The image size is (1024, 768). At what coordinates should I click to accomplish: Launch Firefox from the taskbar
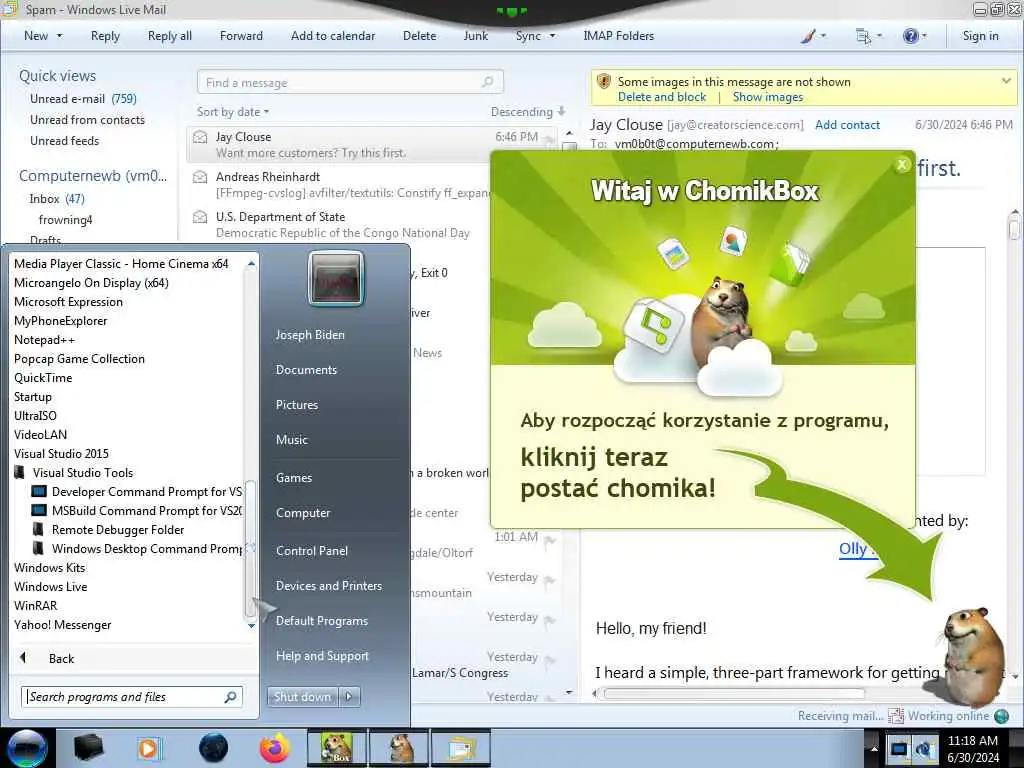click(x=275, y=748)
